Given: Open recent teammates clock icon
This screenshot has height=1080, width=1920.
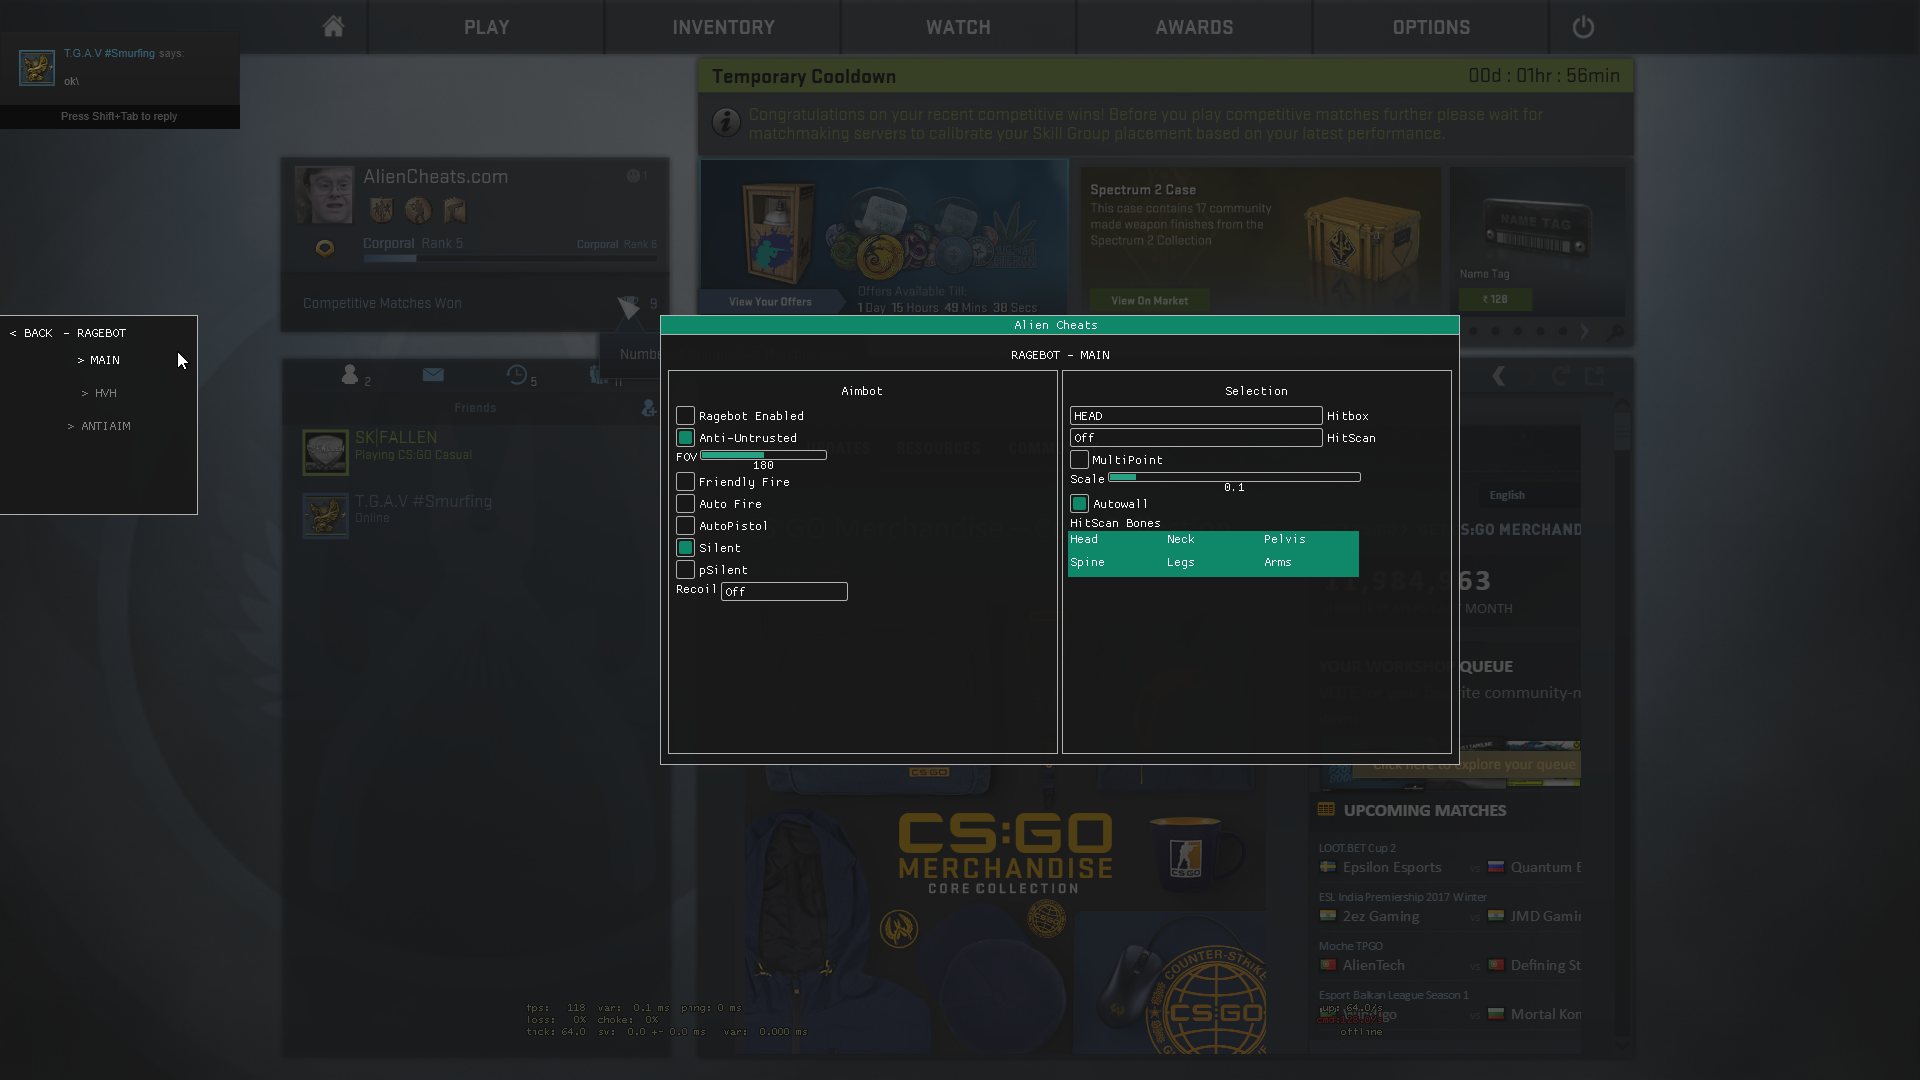Looking at the screenshot, I should [517, 375].
